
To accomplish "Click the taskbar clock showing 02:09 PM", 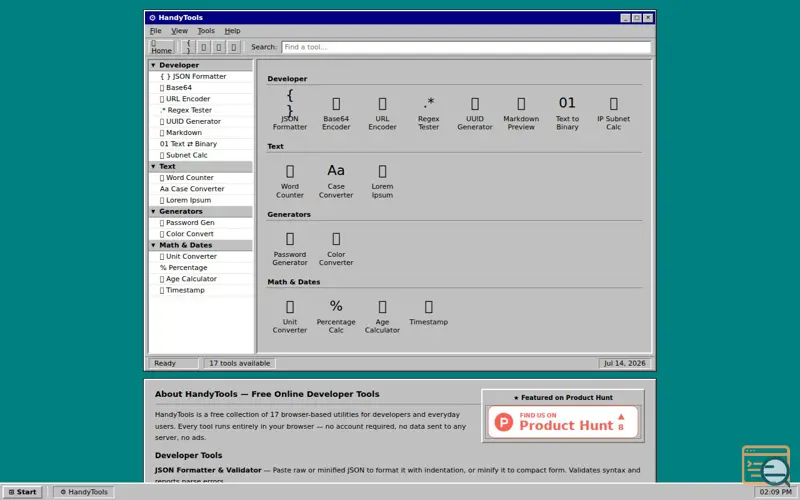I will pyautogui.click(x=776, y=492).
